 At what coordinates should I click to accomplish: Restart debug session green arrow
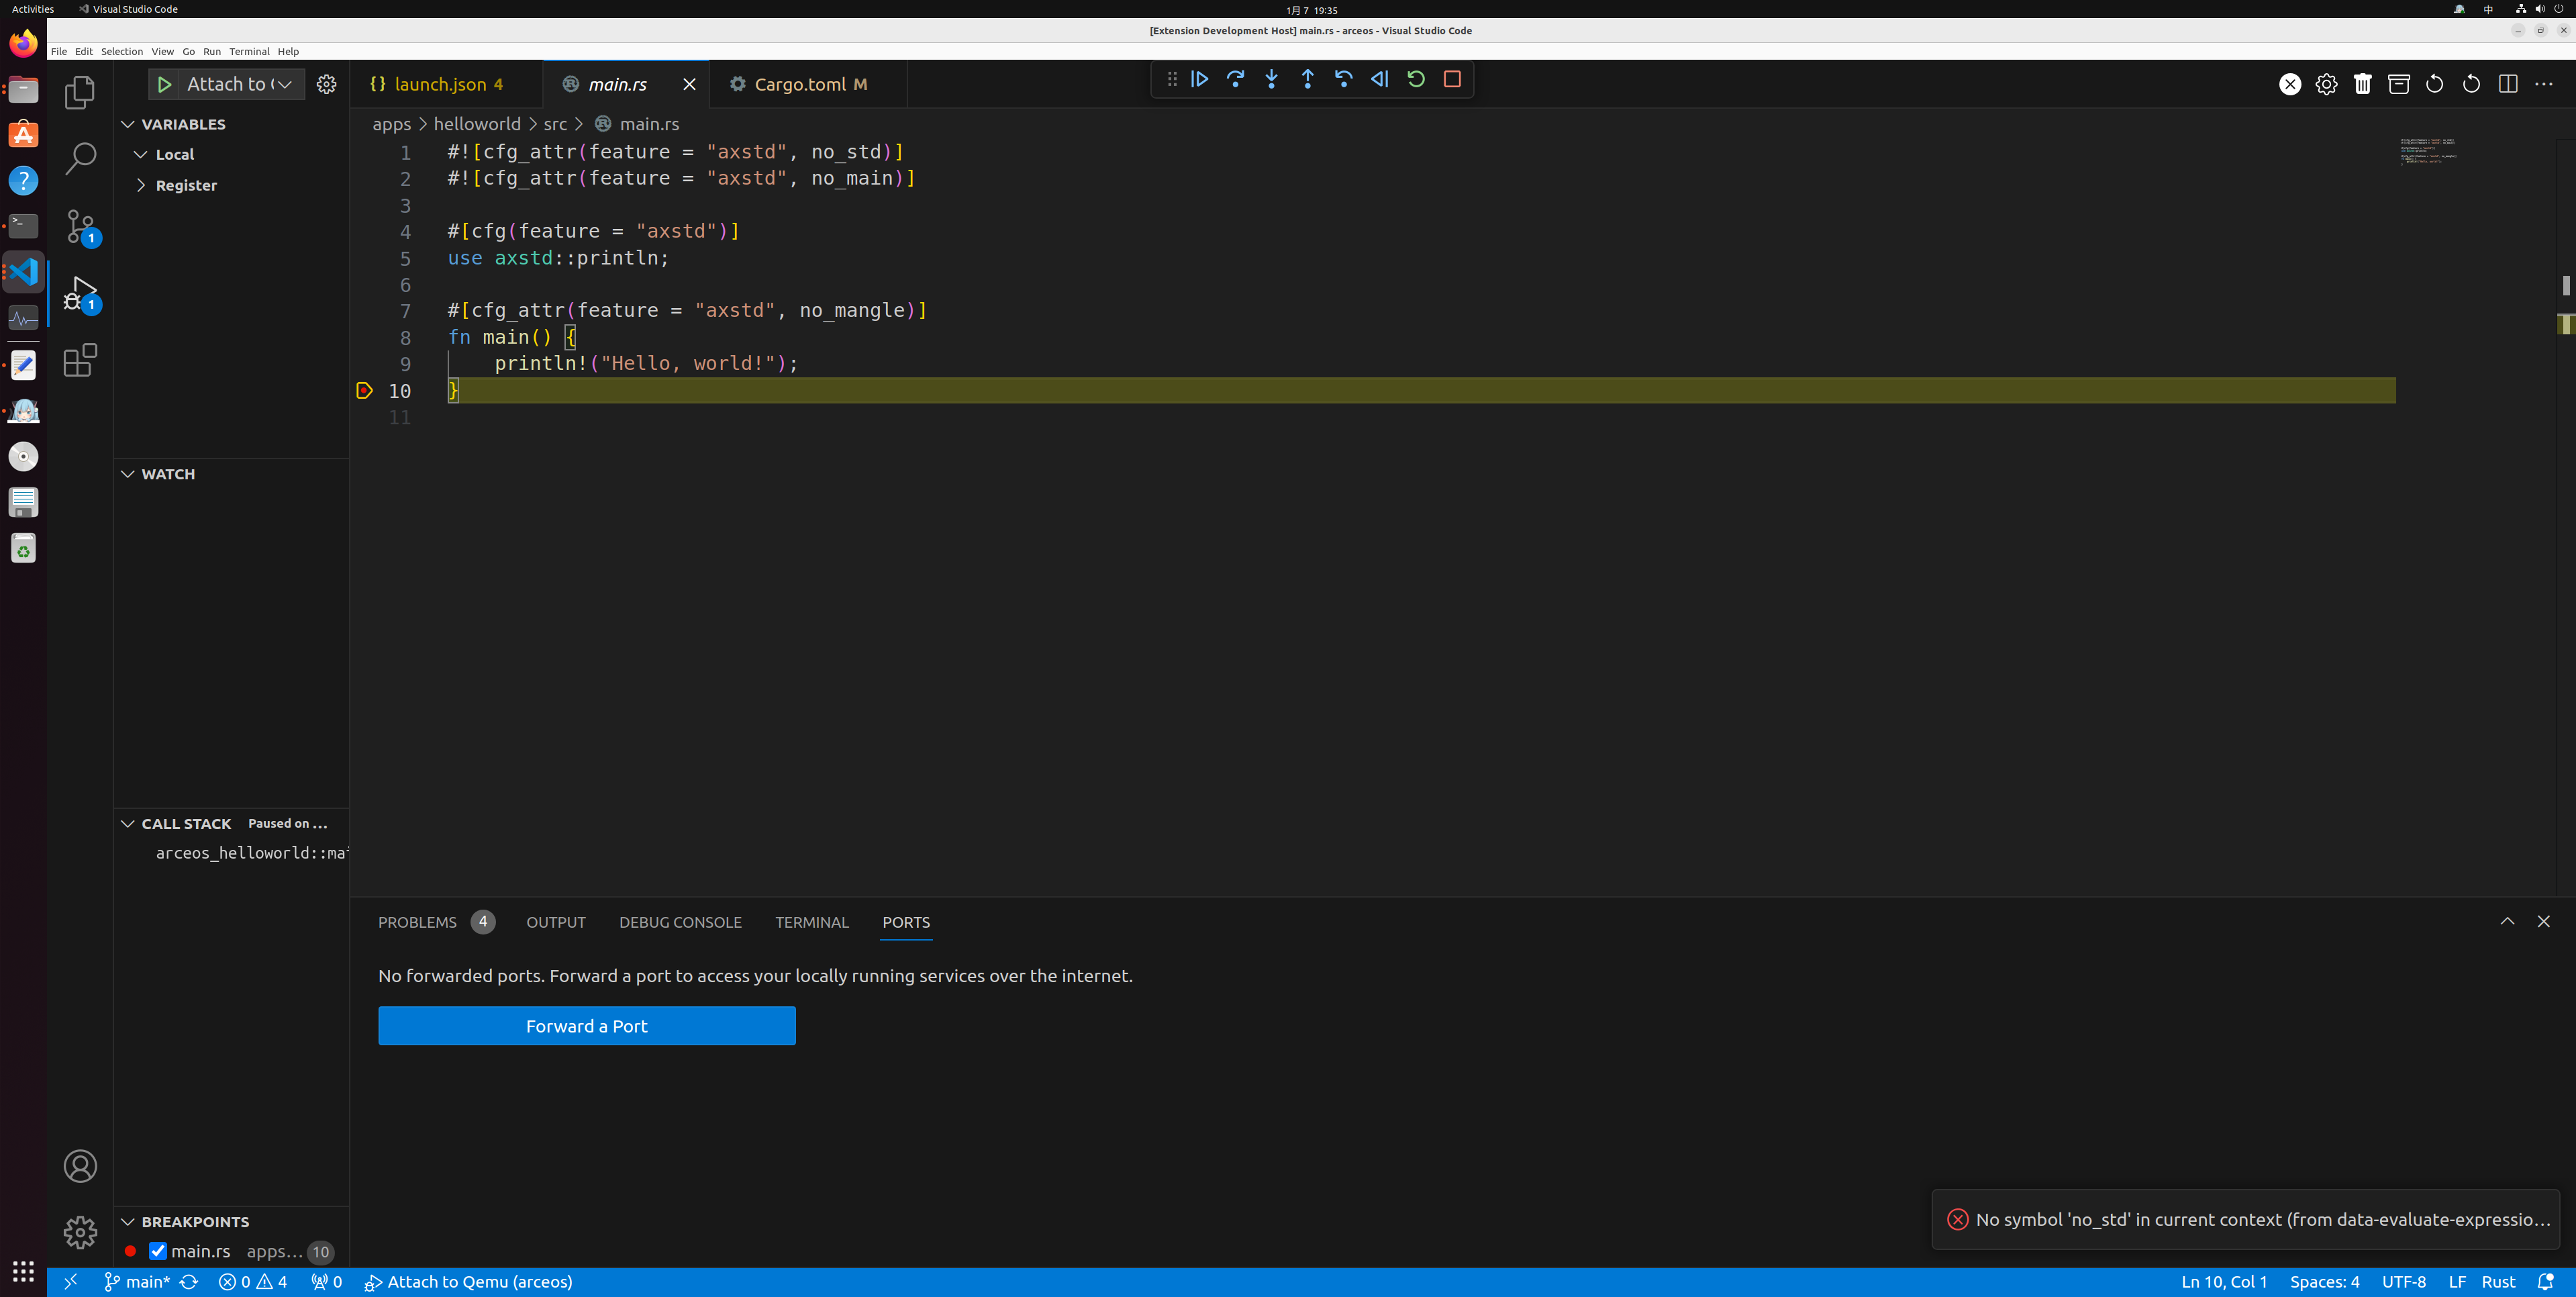tap(1416, 79)
